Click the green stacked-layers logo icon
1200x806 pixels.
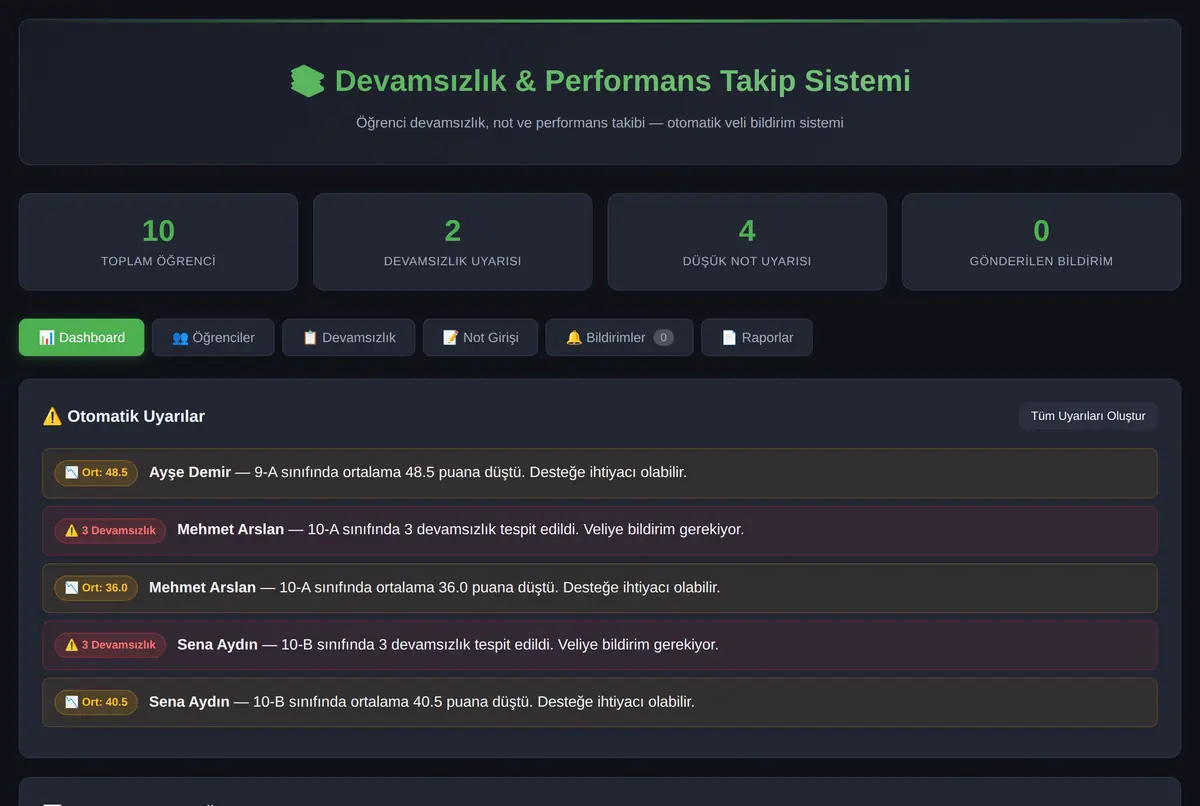[x=307, y=81]
